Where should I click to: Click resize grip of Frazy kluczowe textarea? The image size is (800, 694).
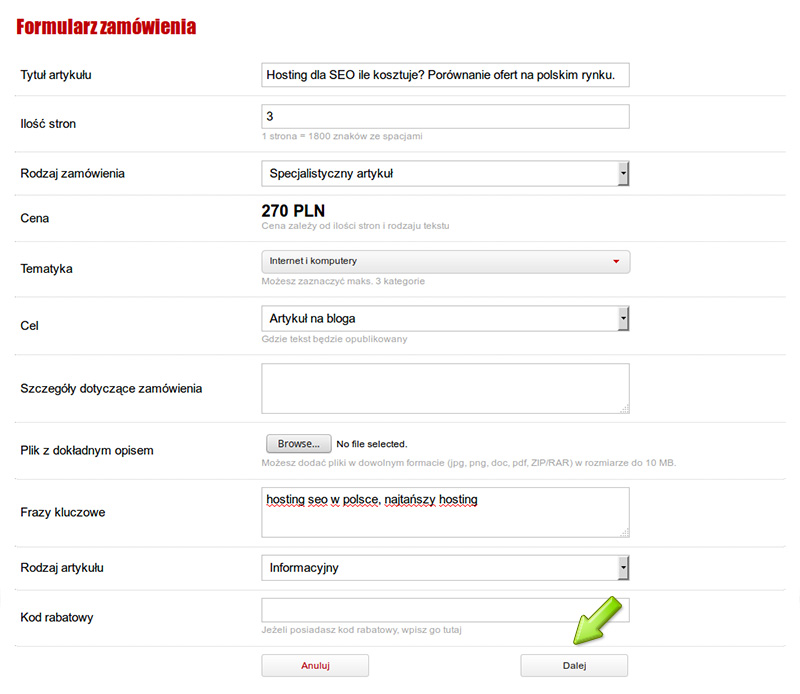pos(624,532)
